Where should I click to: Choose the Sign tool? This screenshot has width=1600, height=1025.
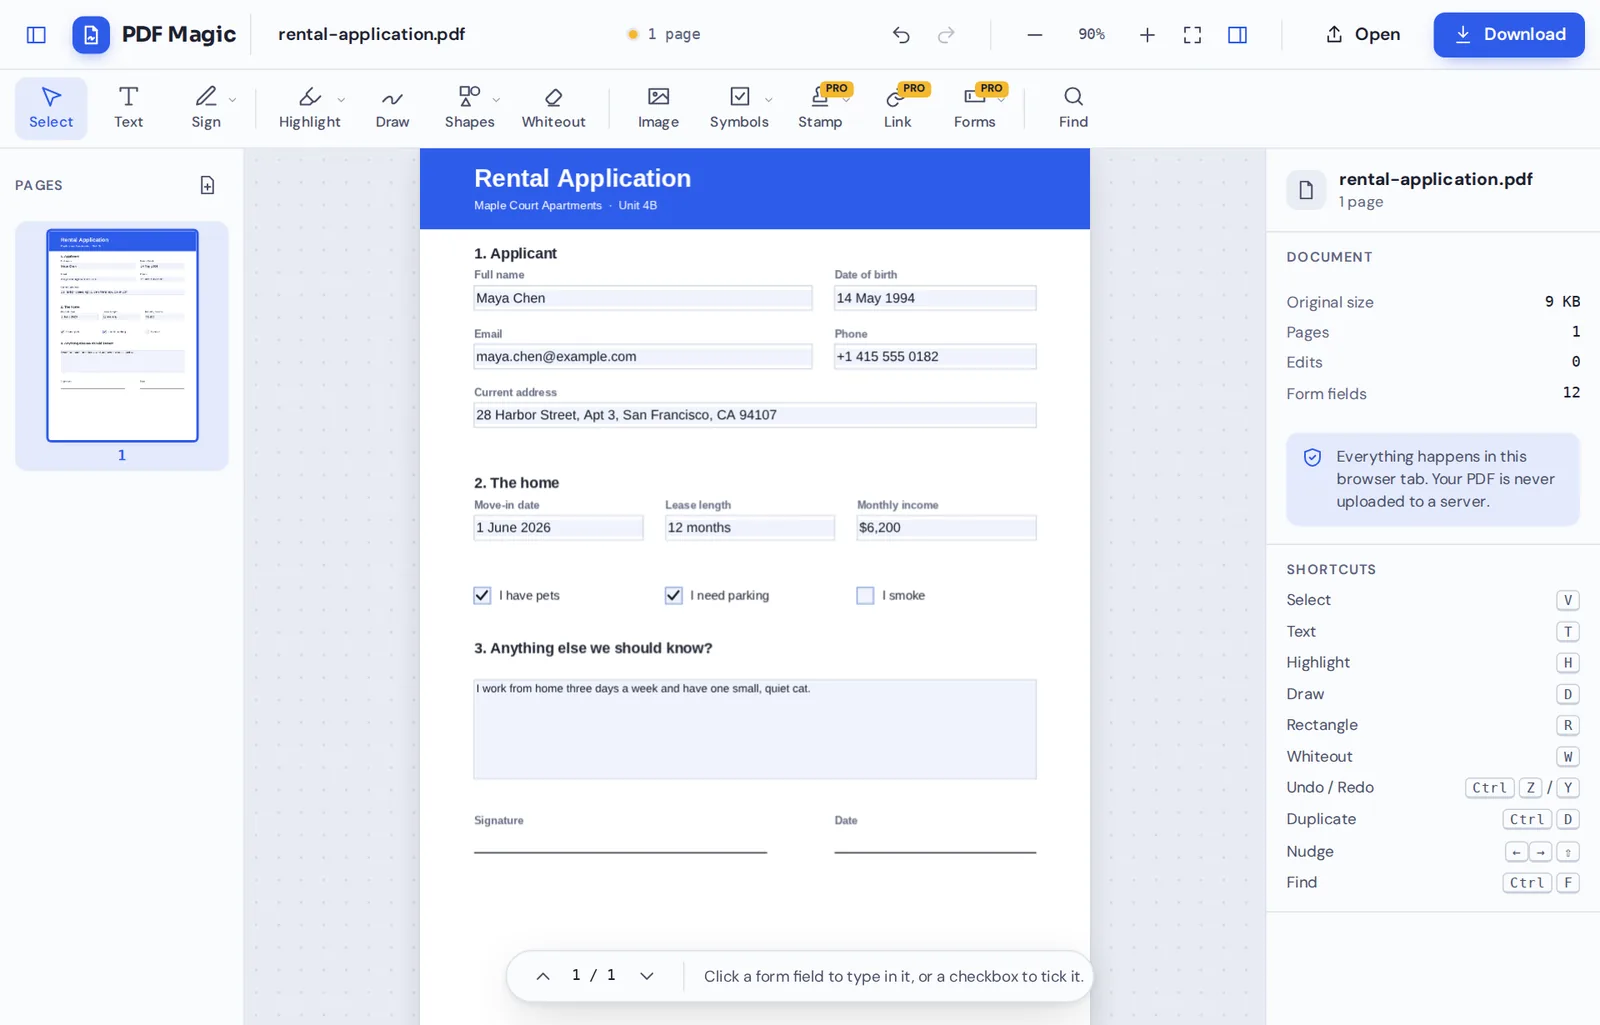(x=206, y=108)
